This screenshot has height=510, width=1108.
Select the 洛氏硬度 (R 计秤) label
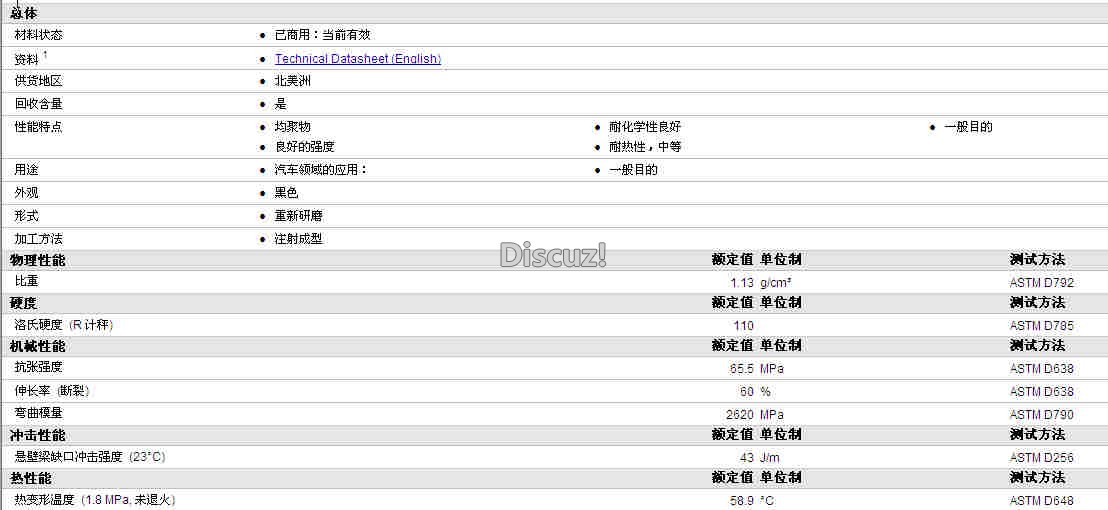coord(64,325)
